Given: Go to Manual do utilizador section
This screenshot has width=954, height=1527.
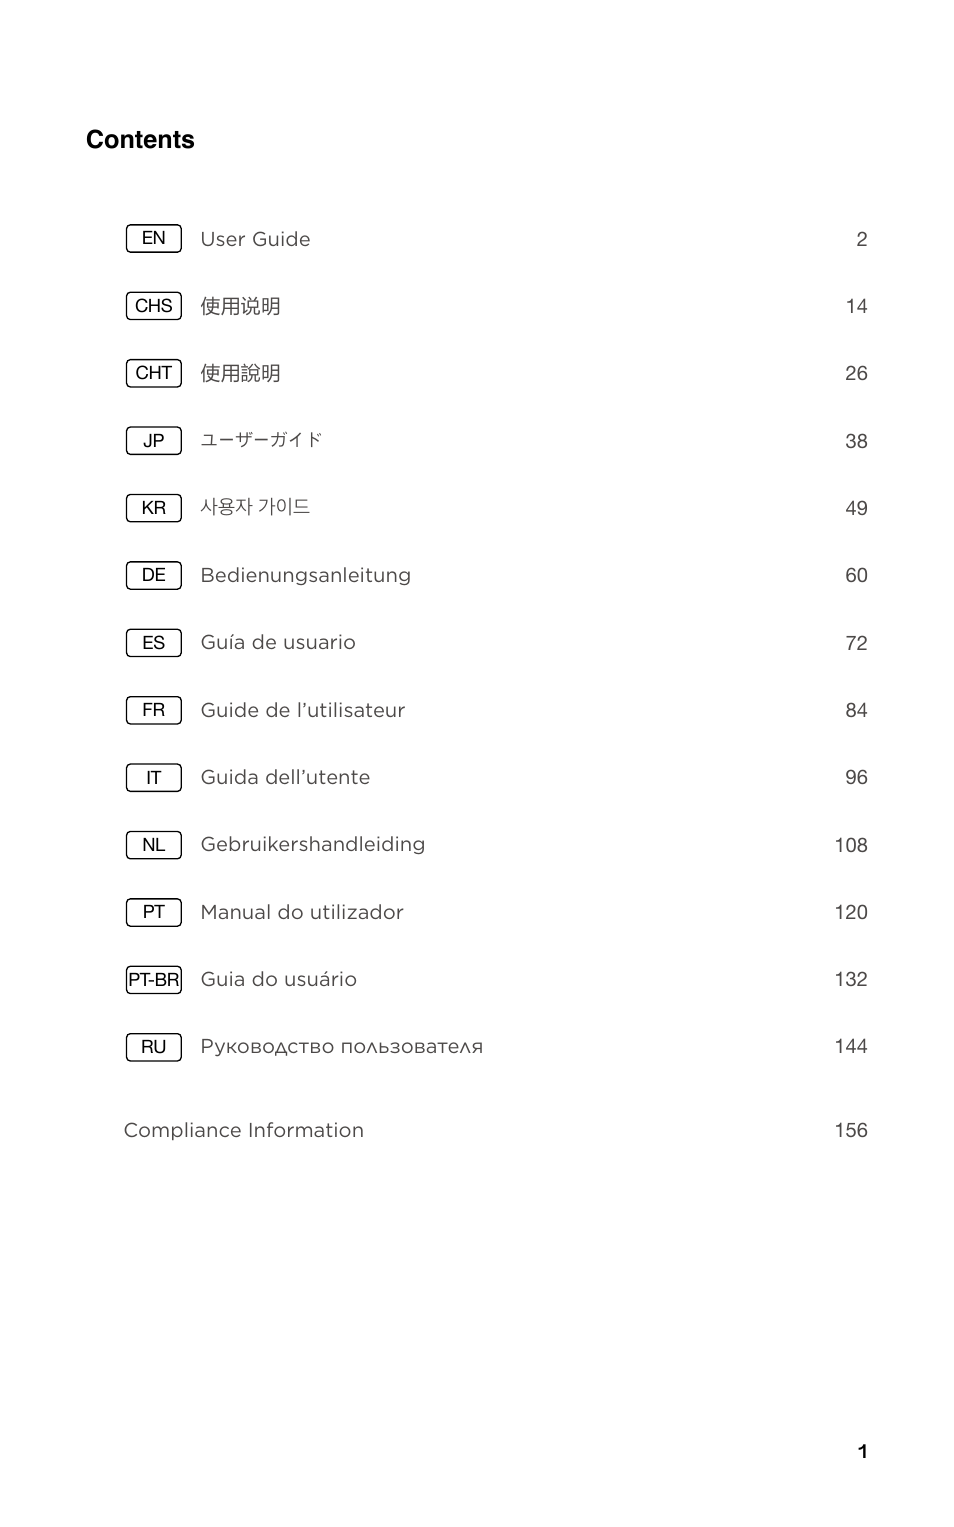Looking at the screenshot, I should coord(302,912).
